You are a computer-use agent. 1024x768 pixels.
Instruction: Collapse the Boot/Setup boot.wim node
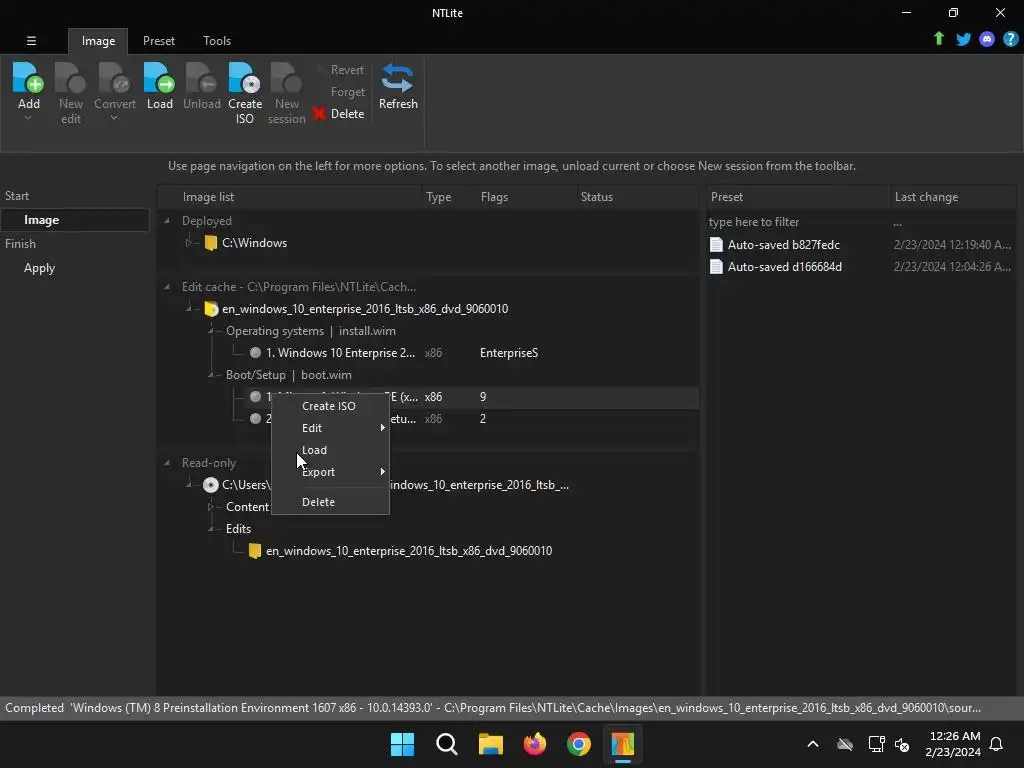[x=211, y=375]
